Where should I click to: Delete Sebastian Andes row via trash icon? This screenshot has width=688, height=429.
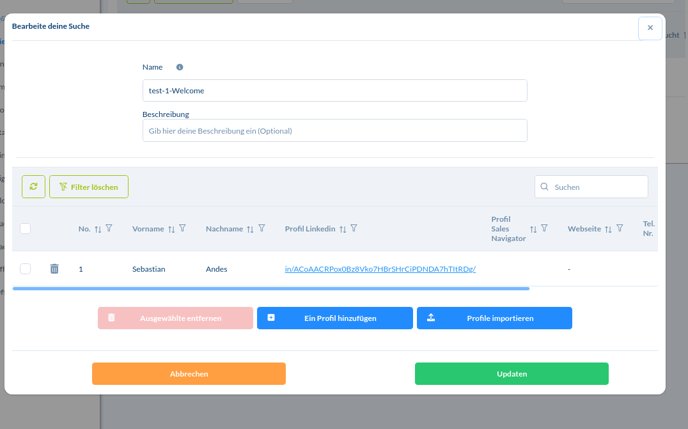[x=54, y=269]
